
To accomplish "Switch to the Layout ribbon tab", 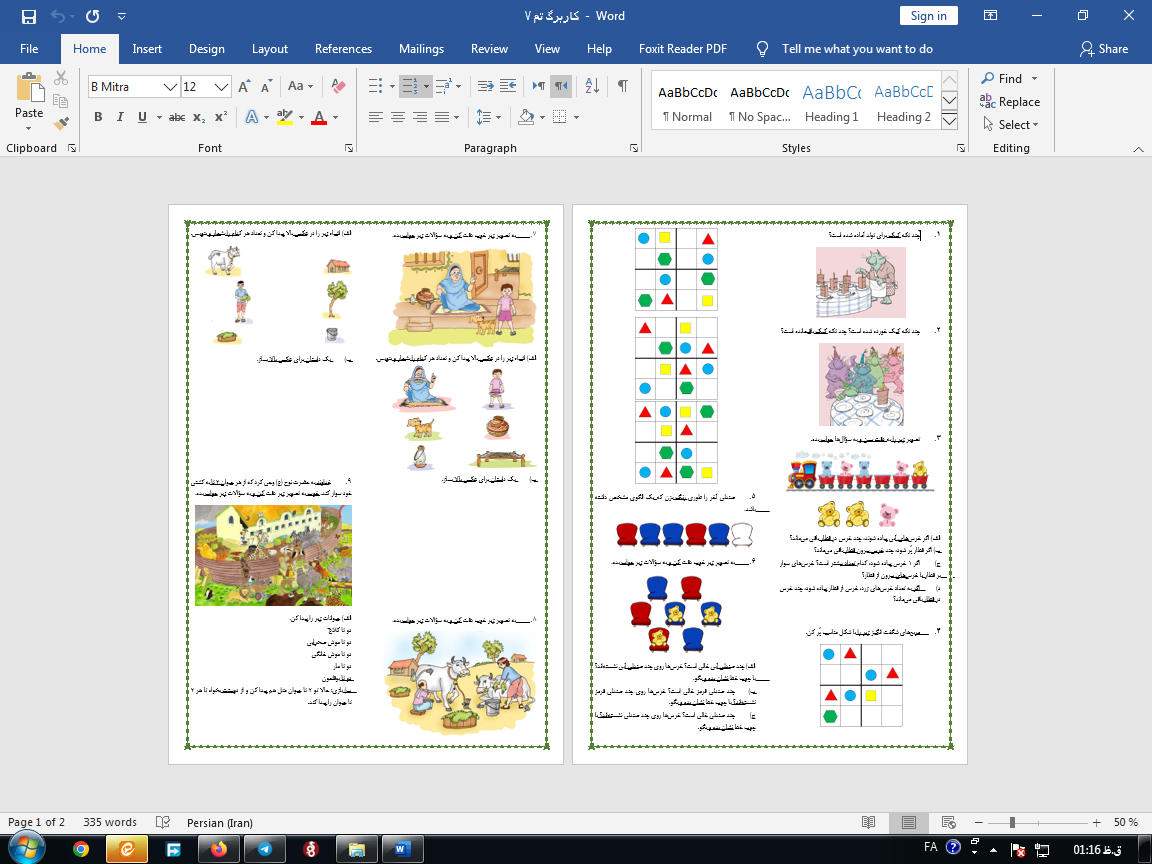I will pyautogui.click(x=269, y=49).
